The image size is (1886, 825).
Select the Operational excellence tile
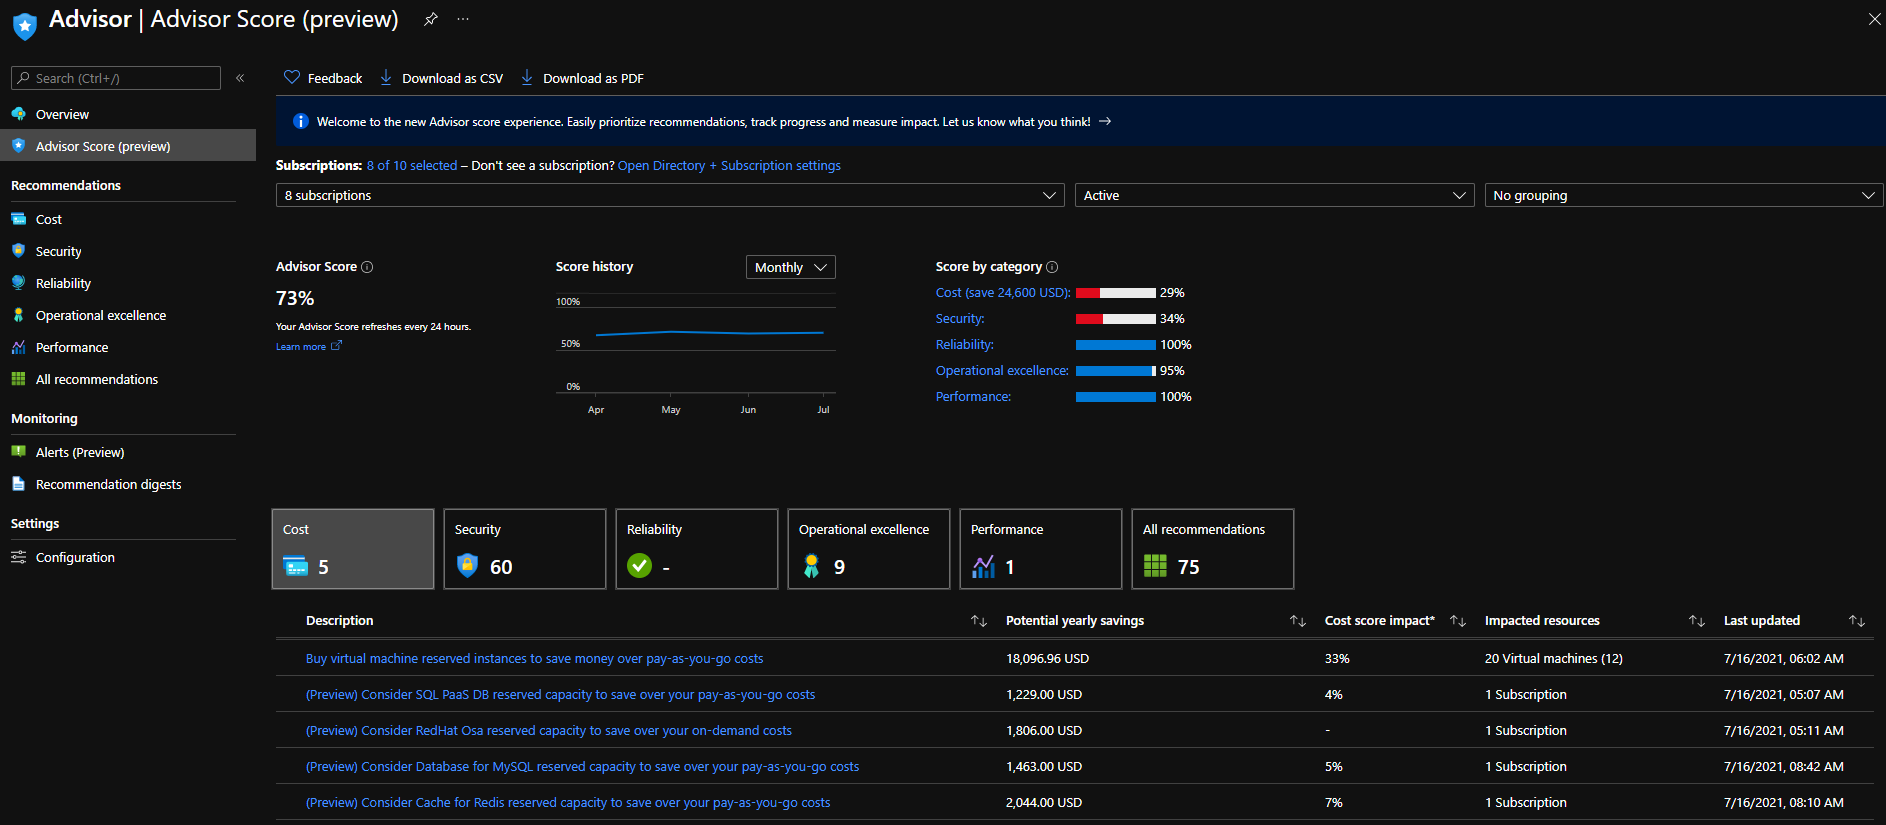coord(869,549)
